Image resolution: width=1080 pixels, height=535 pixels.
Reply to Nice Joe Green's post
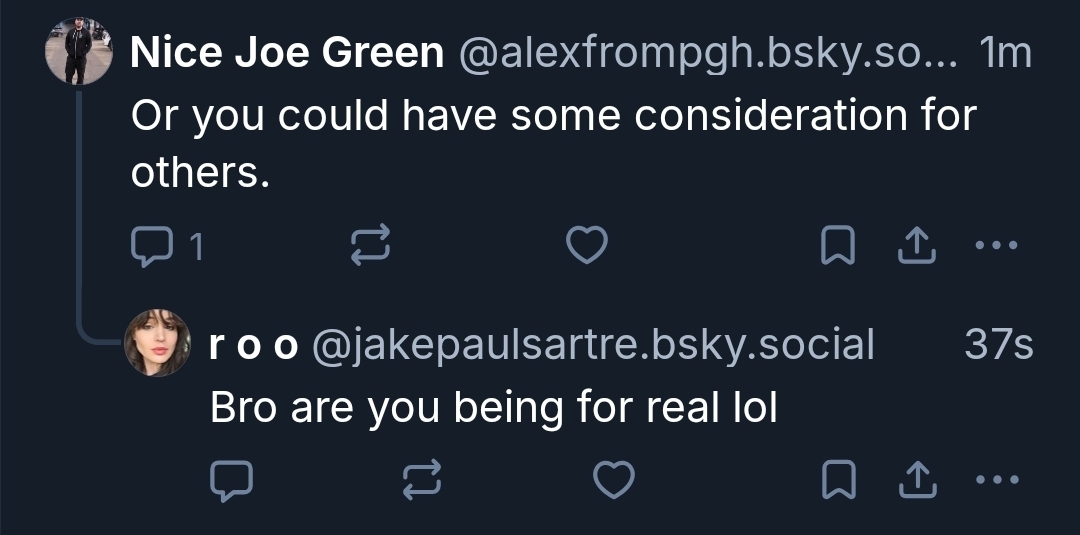(152, 246)
